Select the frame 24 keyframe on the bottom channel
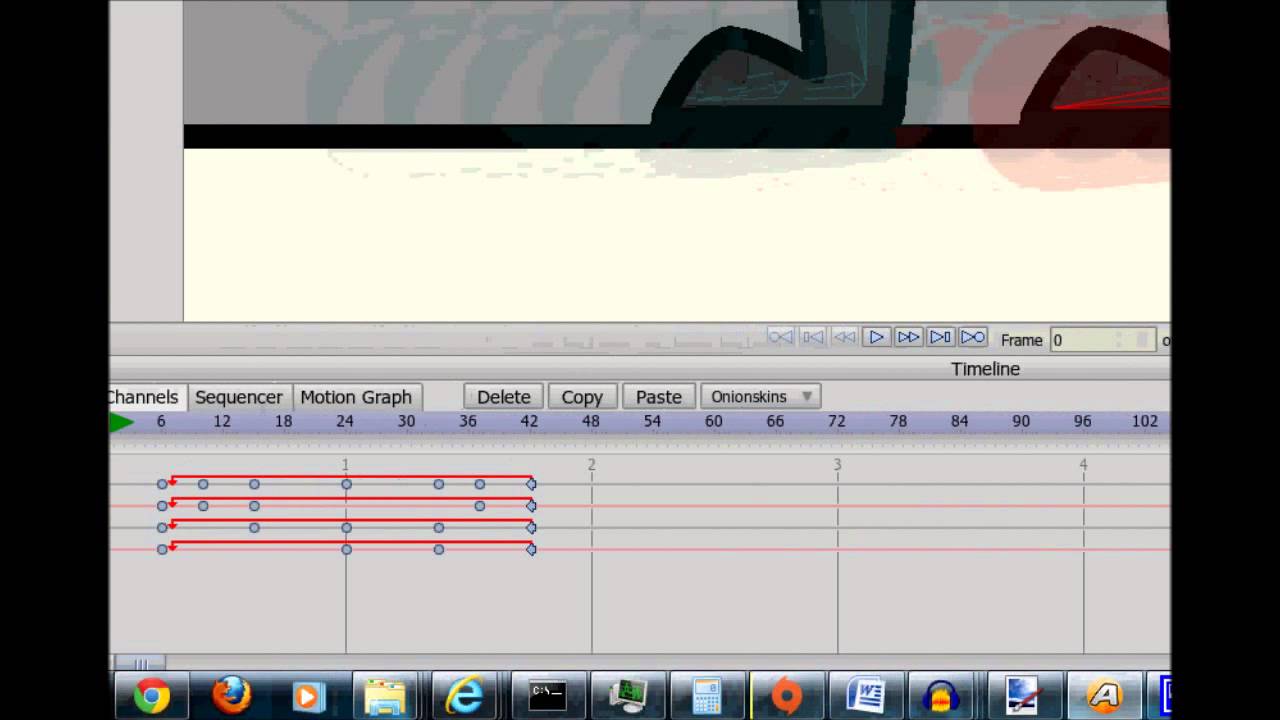This screenshot has height=720, width=1280. point(346,549)
